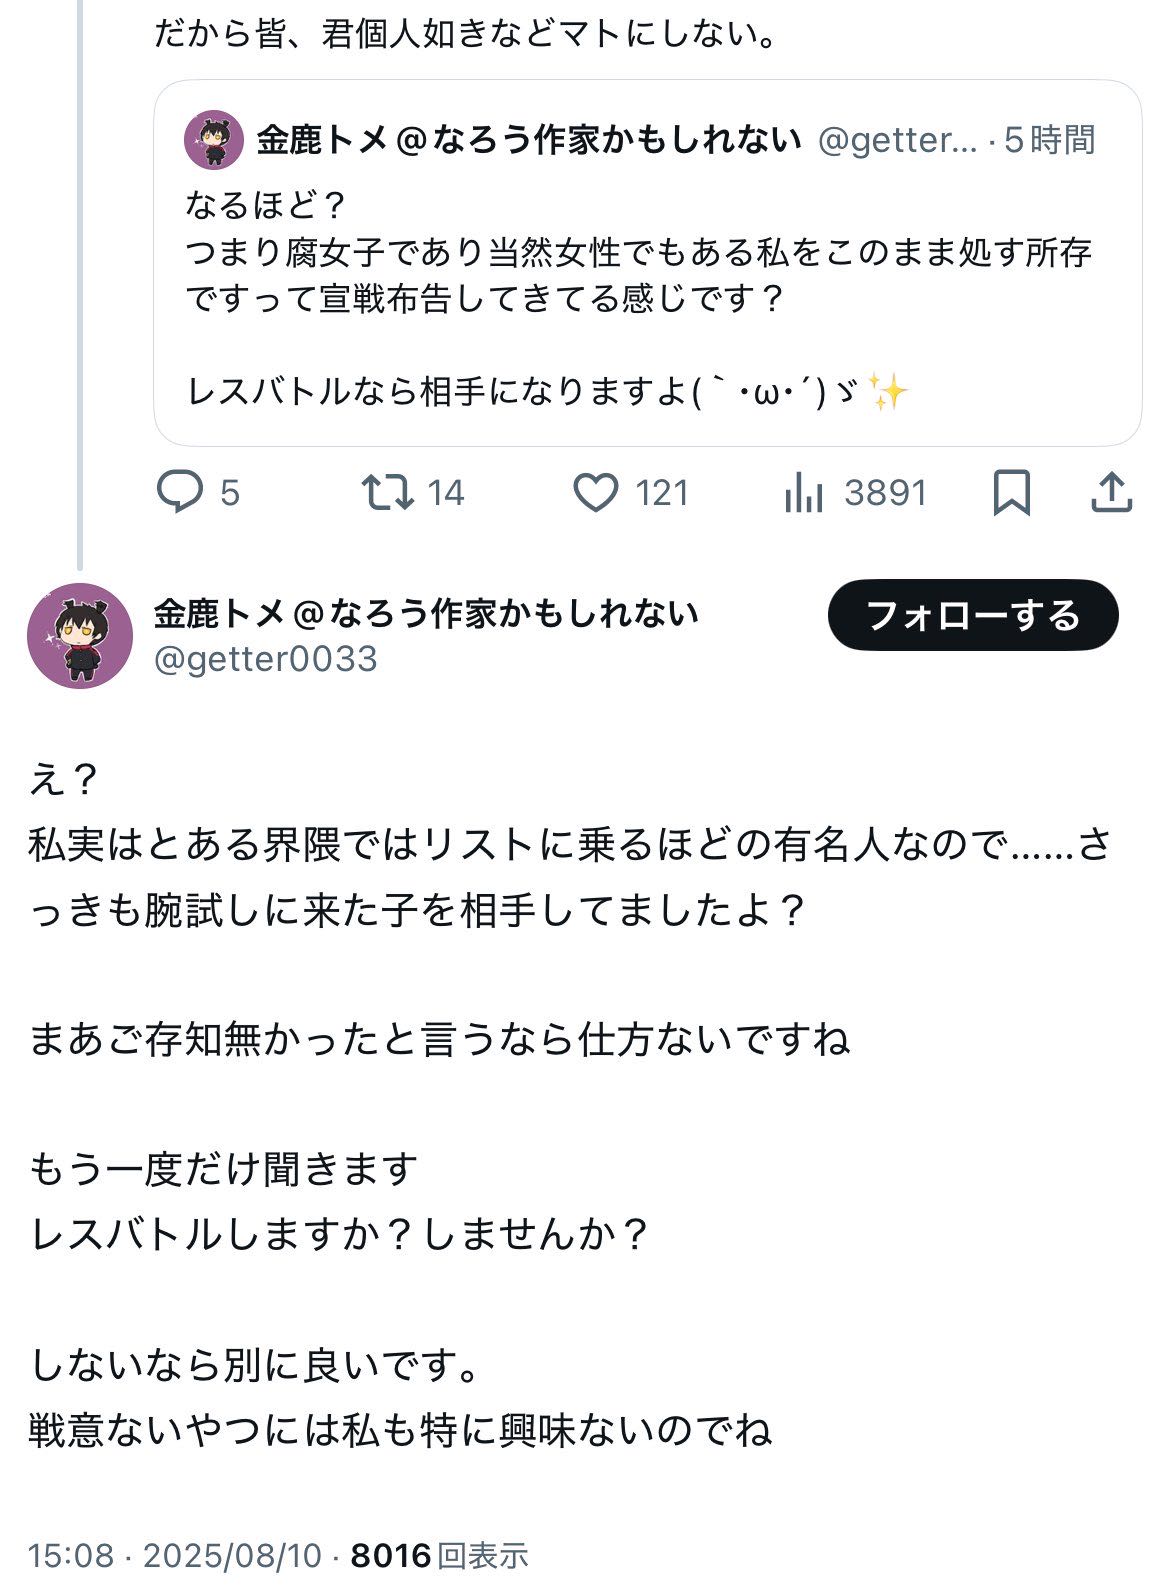Open profile via bold name beside the large avatar
1170x1589 pixels.
(x=426, y=613)
